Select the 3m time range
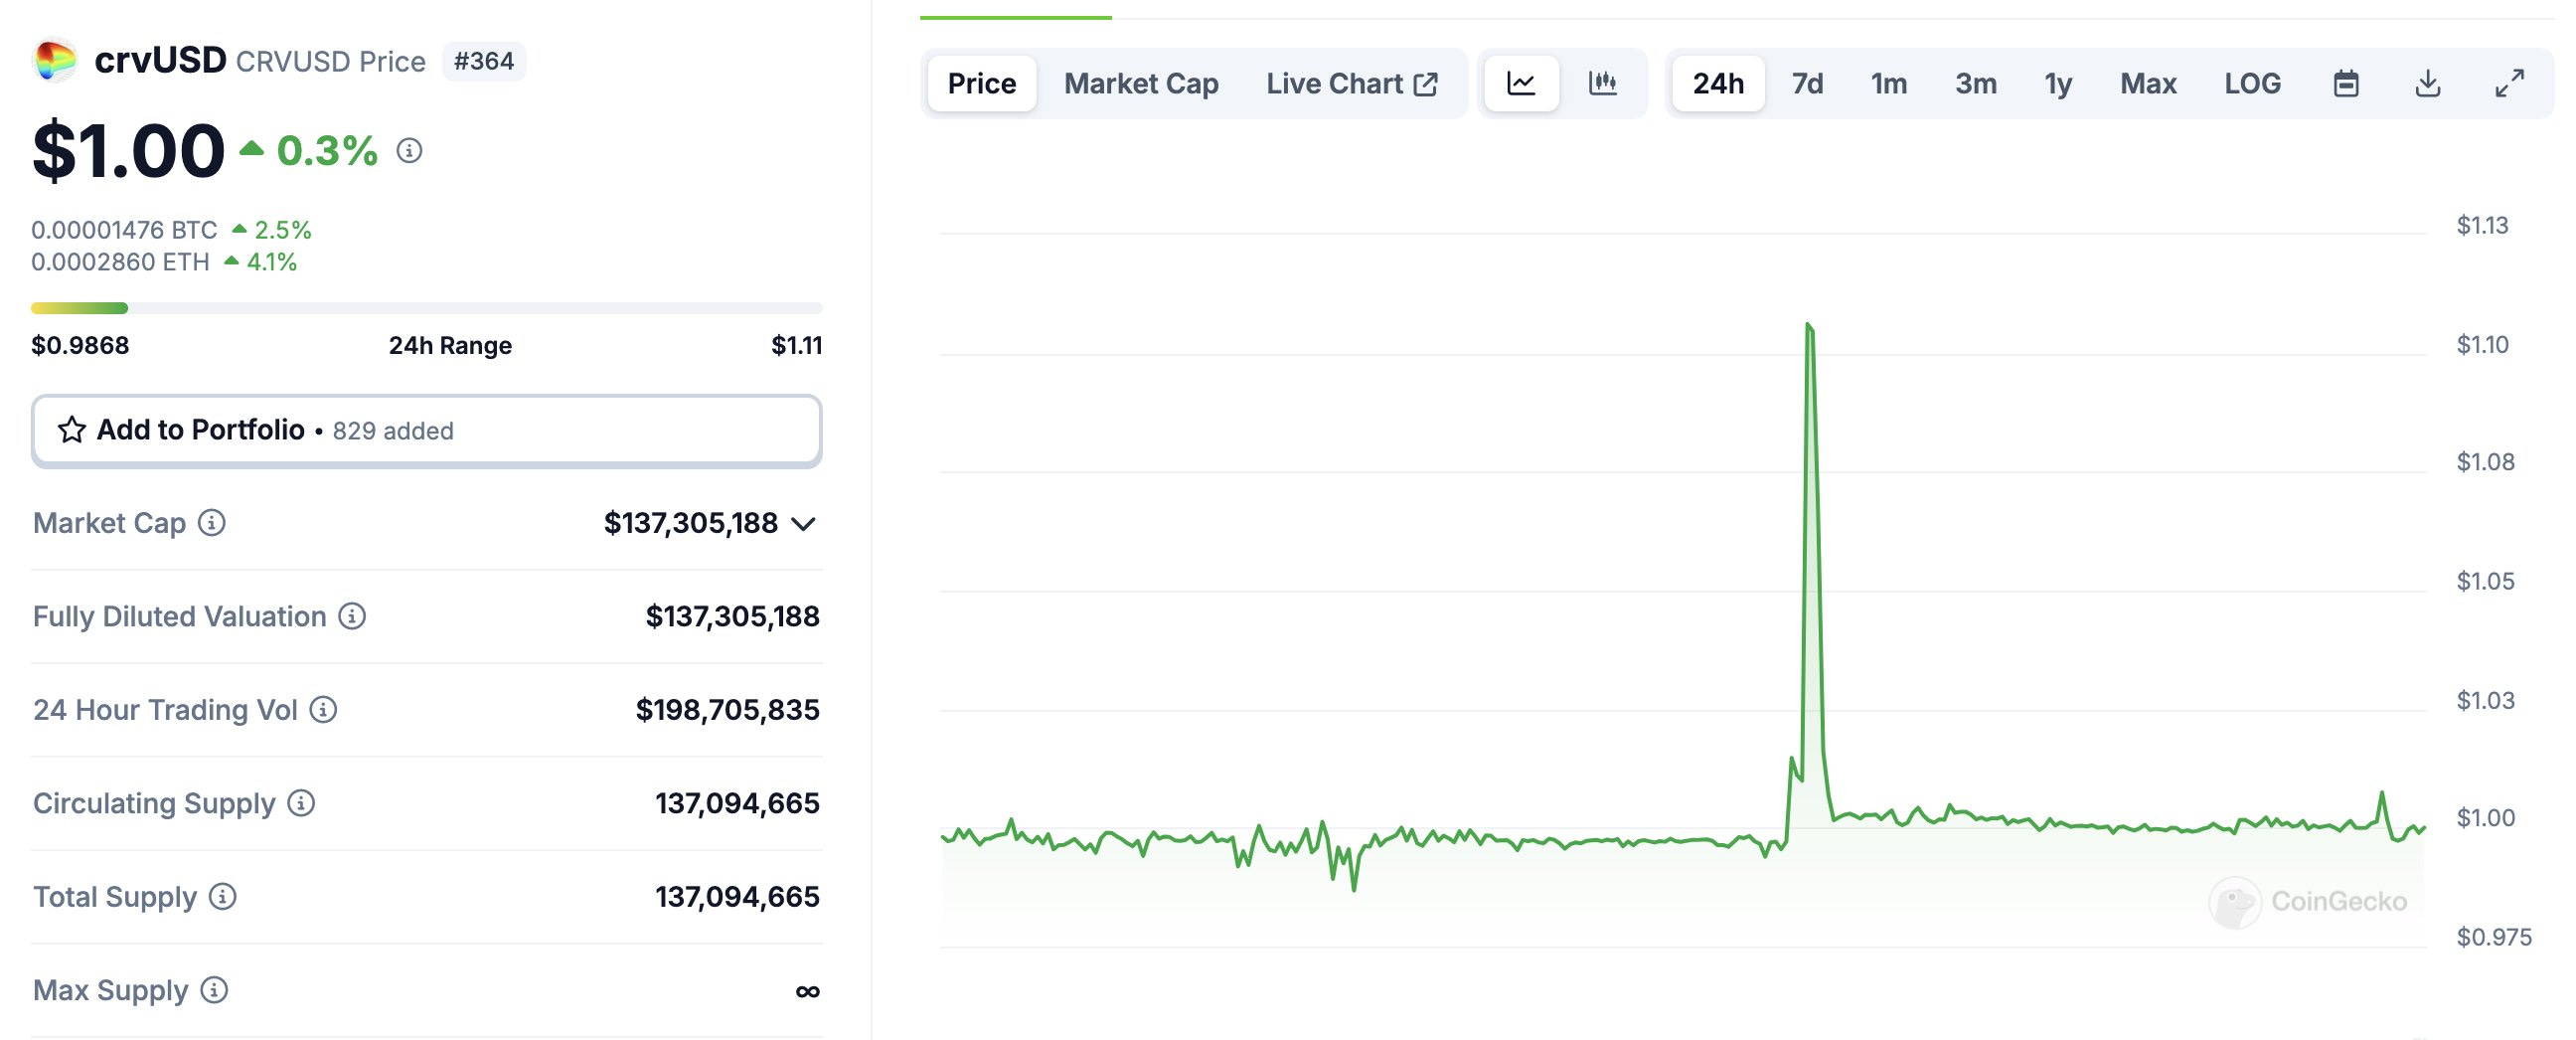2576x1040 pixels. (1976, 83)
